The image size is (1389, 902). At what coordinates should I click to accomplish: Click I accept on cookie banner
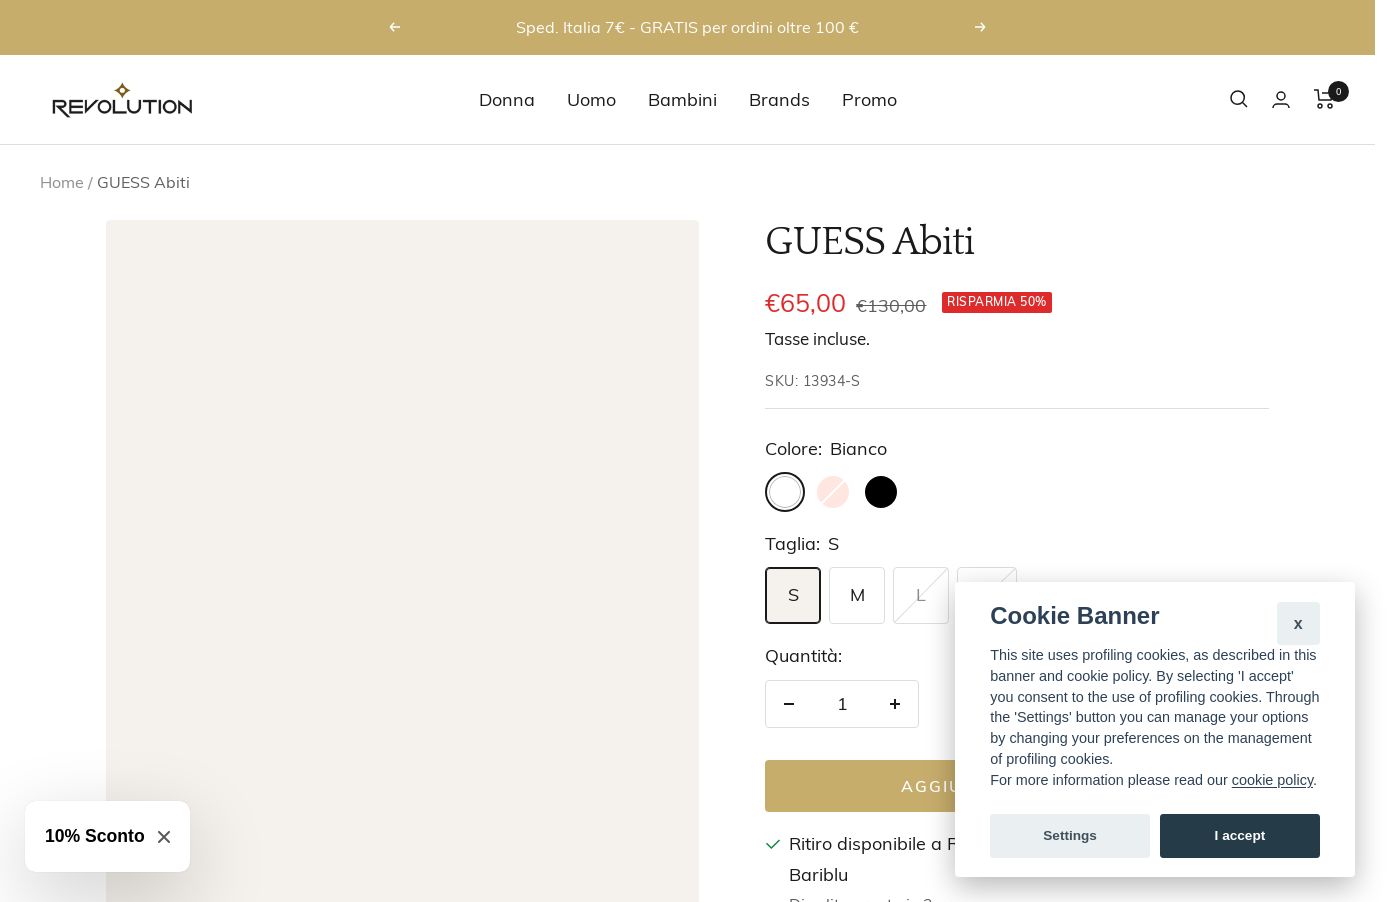1240,836
